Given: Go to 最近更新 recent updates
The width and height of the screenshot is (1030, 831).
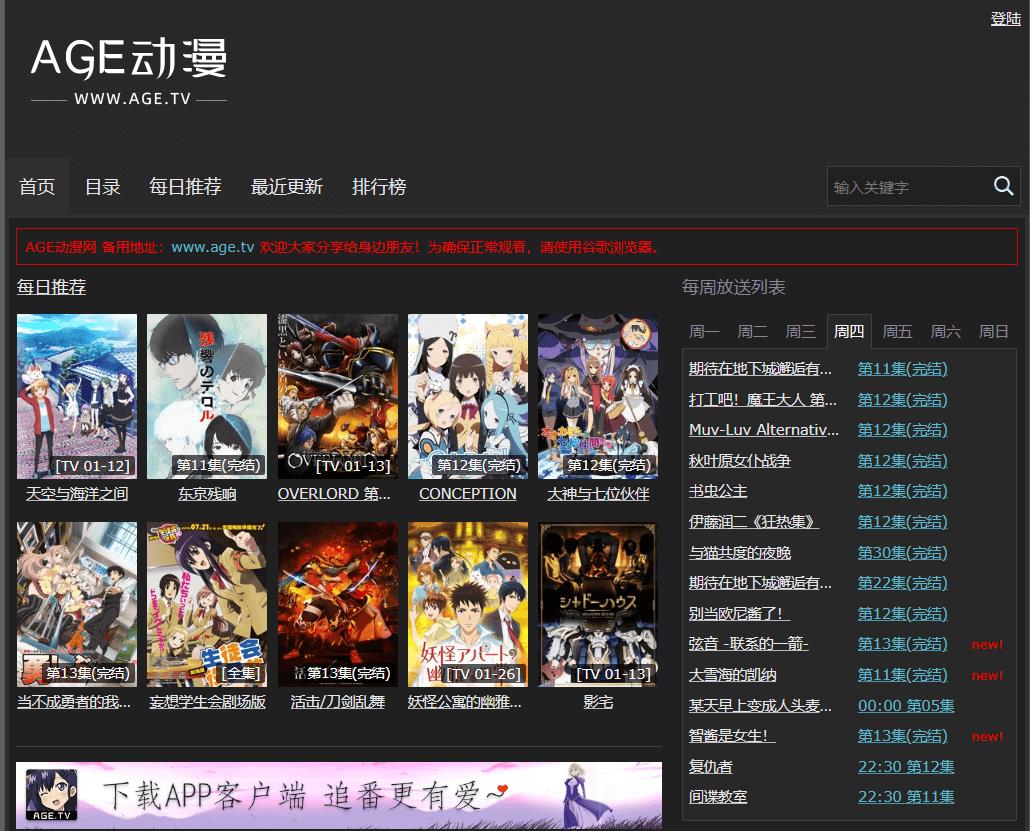Looking at the screenshot, I should [287, 186].
